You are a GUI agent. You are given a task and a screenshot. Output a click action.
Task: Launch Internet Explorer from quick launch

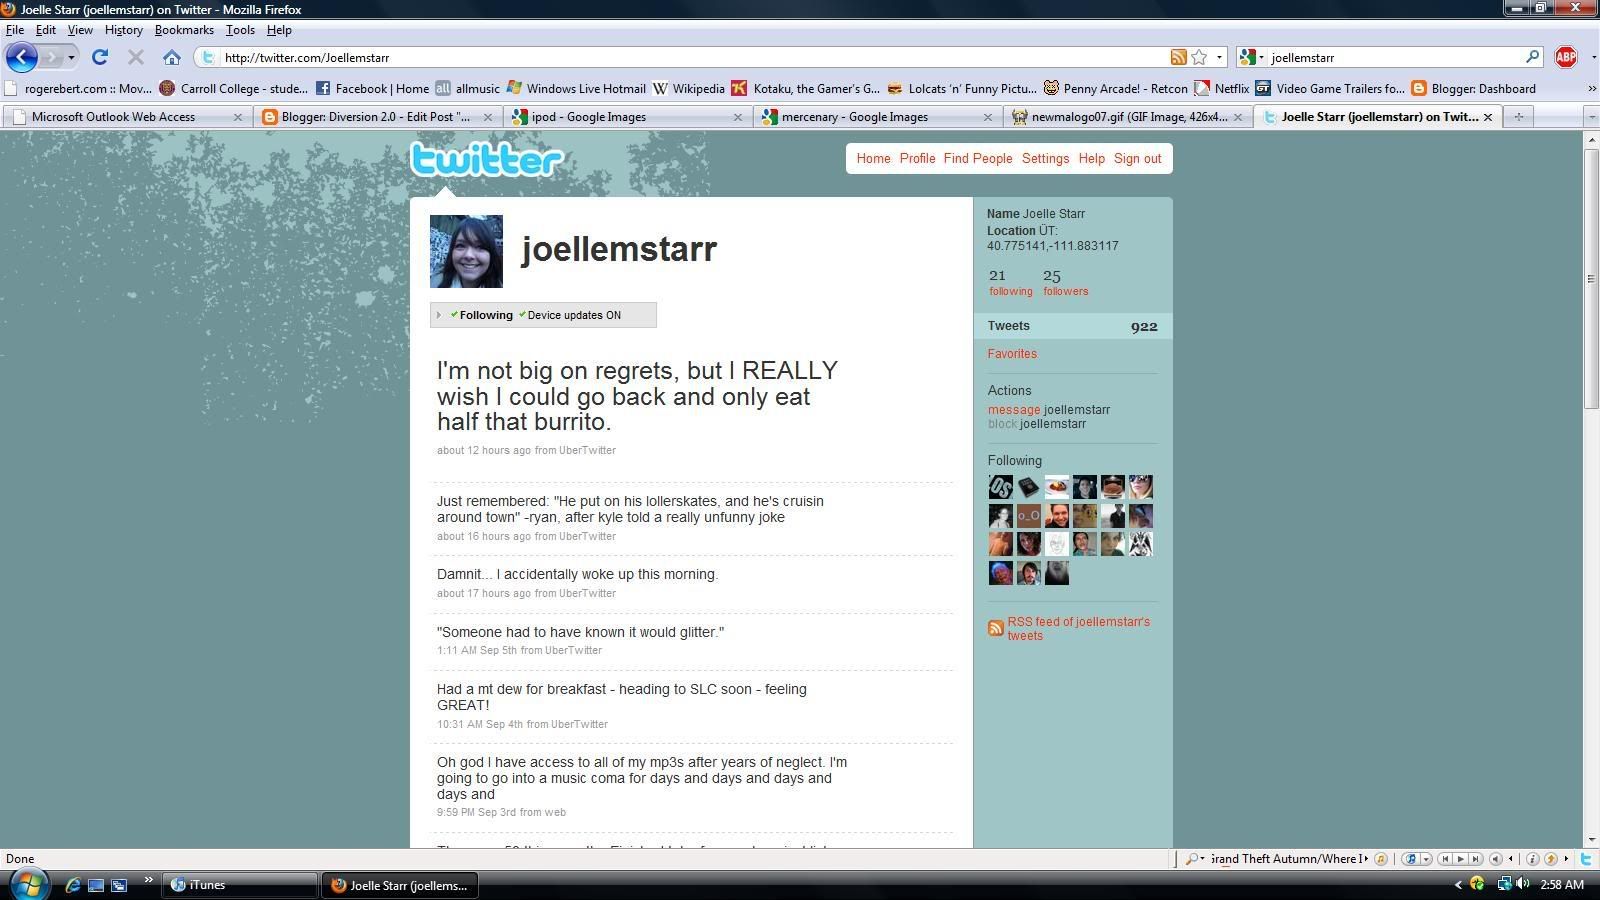tap(72, 885)
